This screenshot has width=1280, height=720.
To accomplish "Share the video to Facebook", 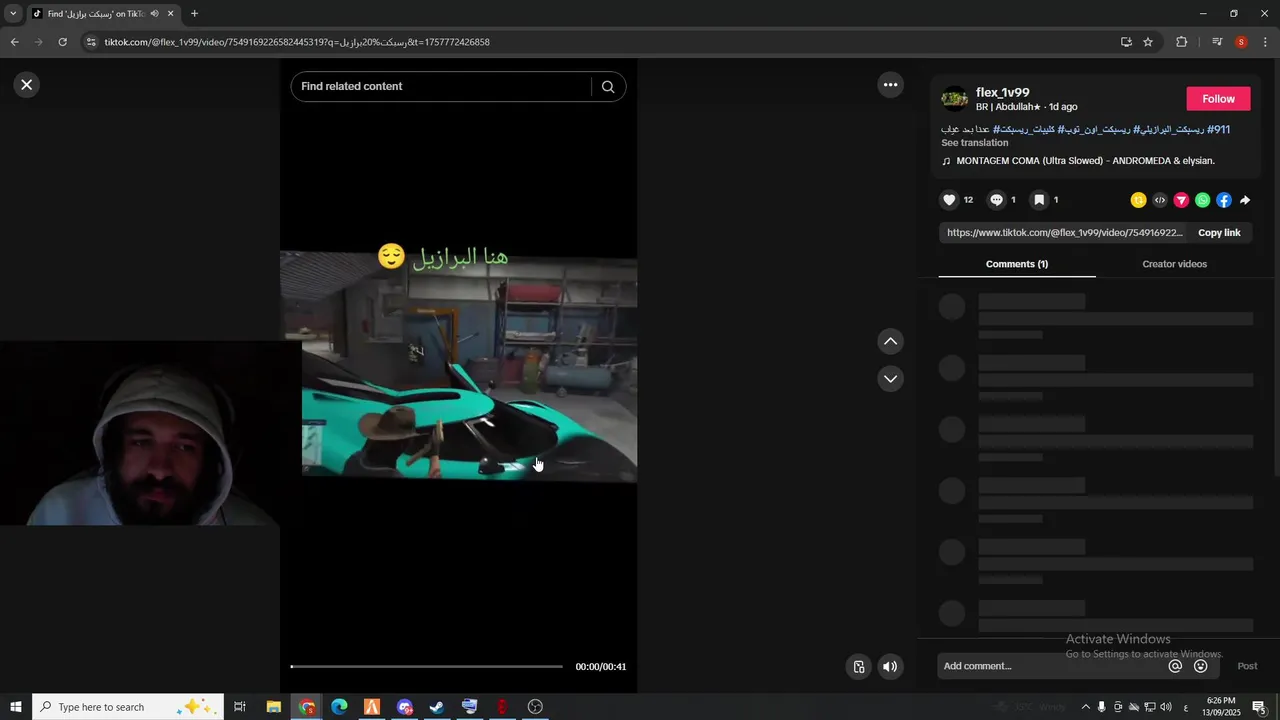I will tap(1223, 200).
